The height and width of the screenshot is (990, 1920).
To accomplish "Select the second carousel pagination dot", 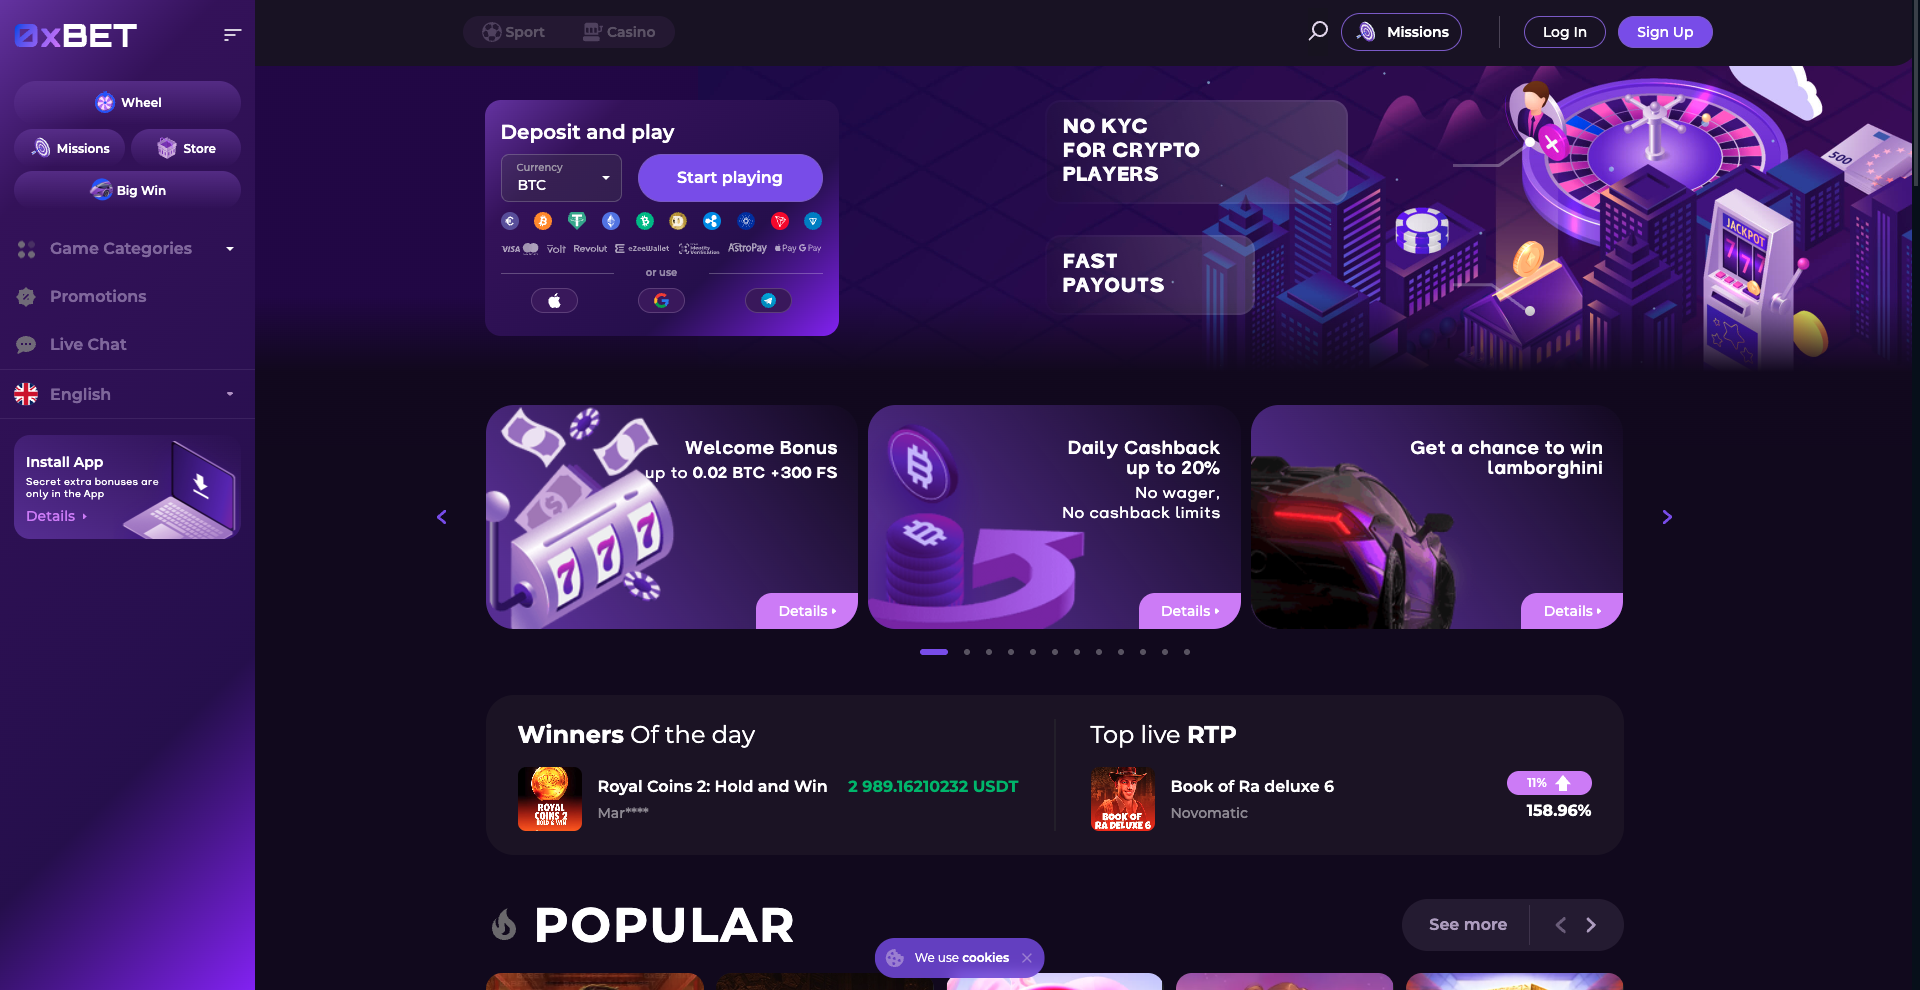I will coord(967,652).
